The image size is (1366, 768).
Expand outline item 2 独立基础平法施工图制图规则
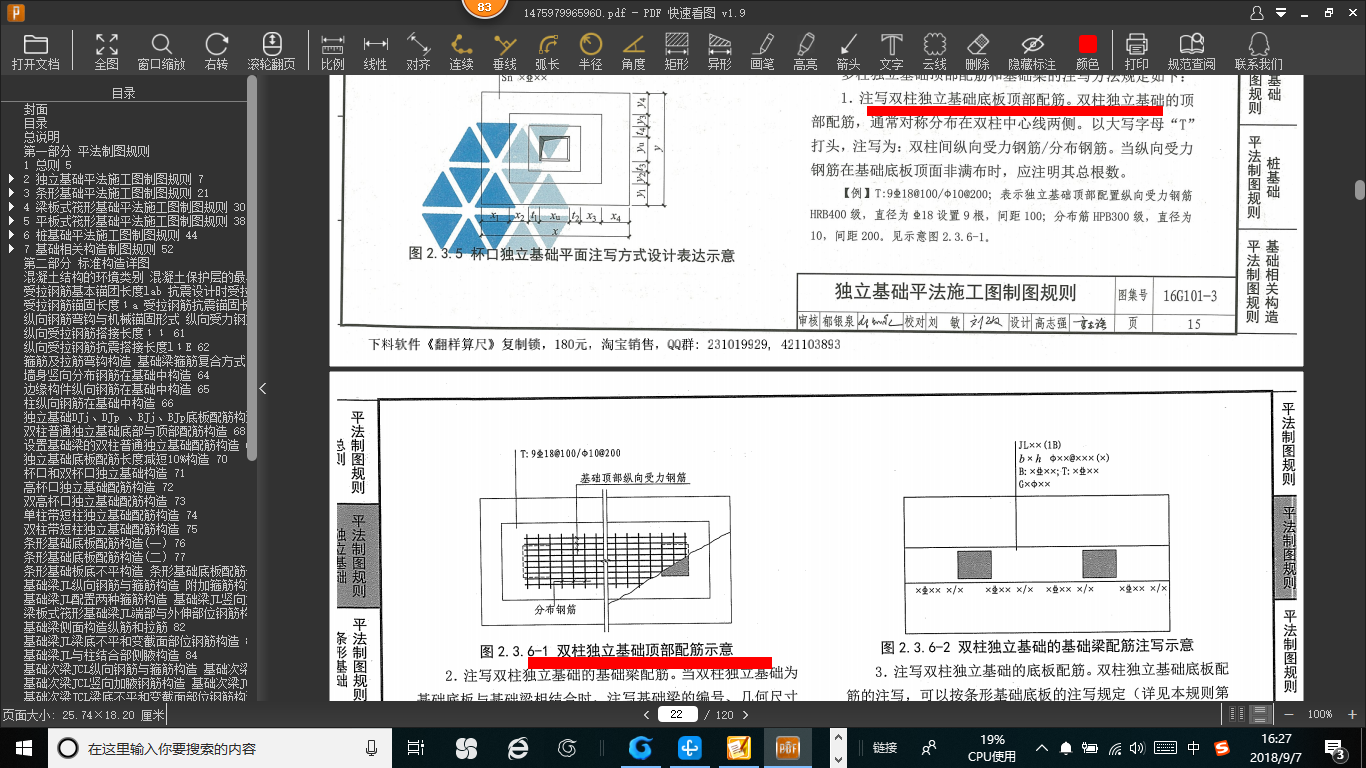(10, 179)
